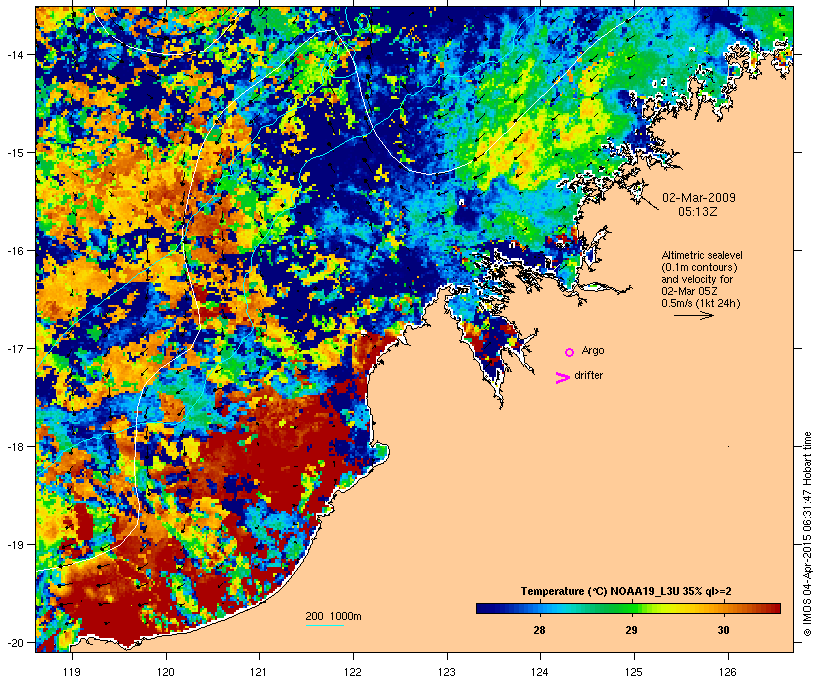The image size is (820, 680).
Task: Click the '200 1000m' depth contour label
Action: (x=333, y=616)
